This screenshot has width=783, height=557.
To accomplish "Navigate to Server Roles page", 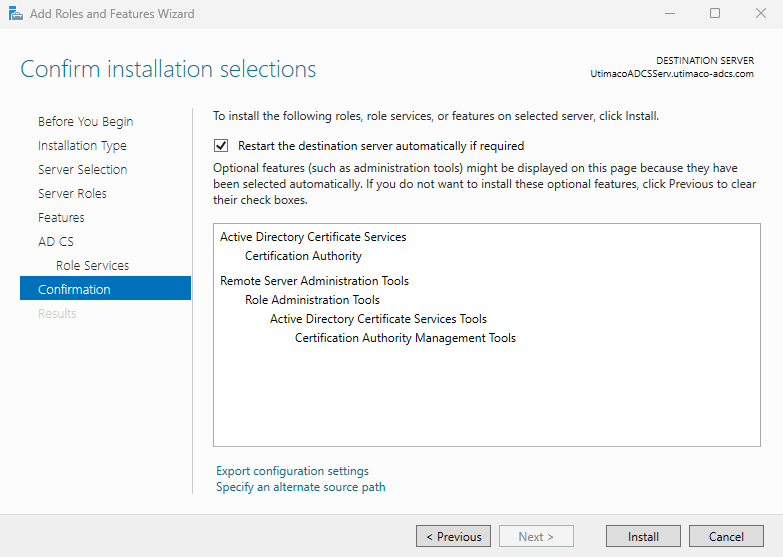I will (72, 194).
